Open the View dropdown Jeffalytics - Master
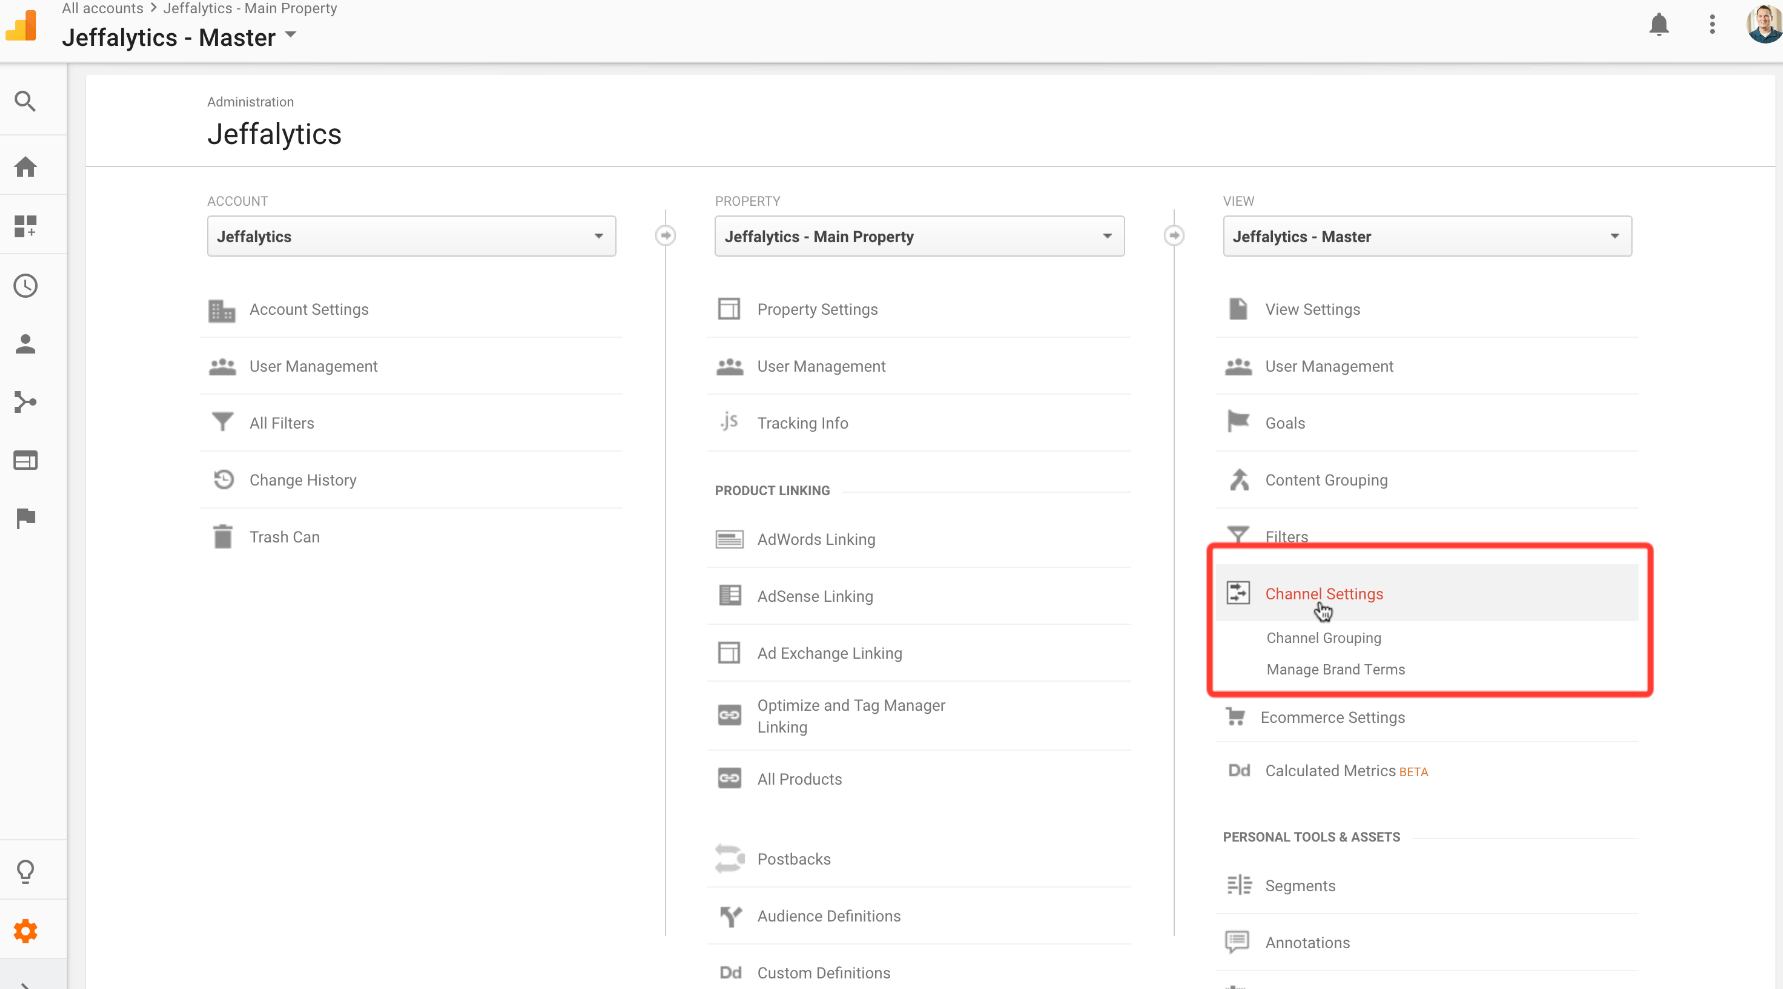1783x989 pixels. (x=1427, y=237)
